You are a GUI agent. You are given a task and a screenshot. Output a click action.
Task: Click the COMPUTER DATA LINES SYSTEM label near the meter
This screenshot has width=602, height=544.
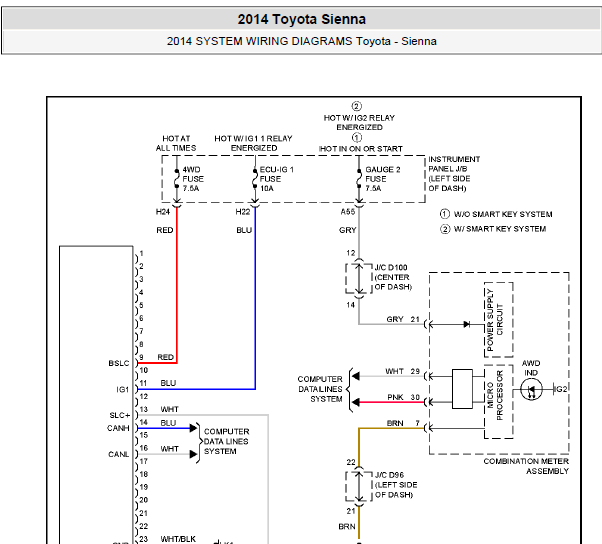tap(320, 389)
